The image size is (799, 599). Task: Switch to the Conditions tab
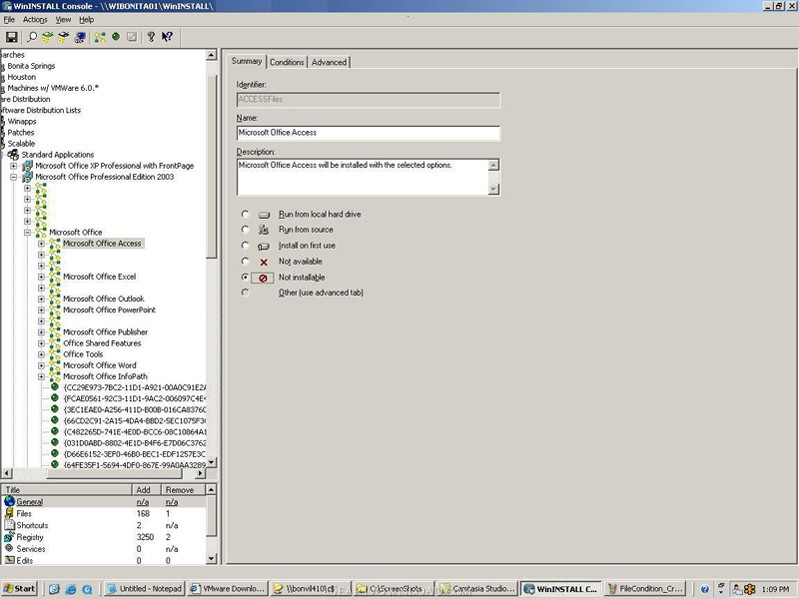coord(287,62)
